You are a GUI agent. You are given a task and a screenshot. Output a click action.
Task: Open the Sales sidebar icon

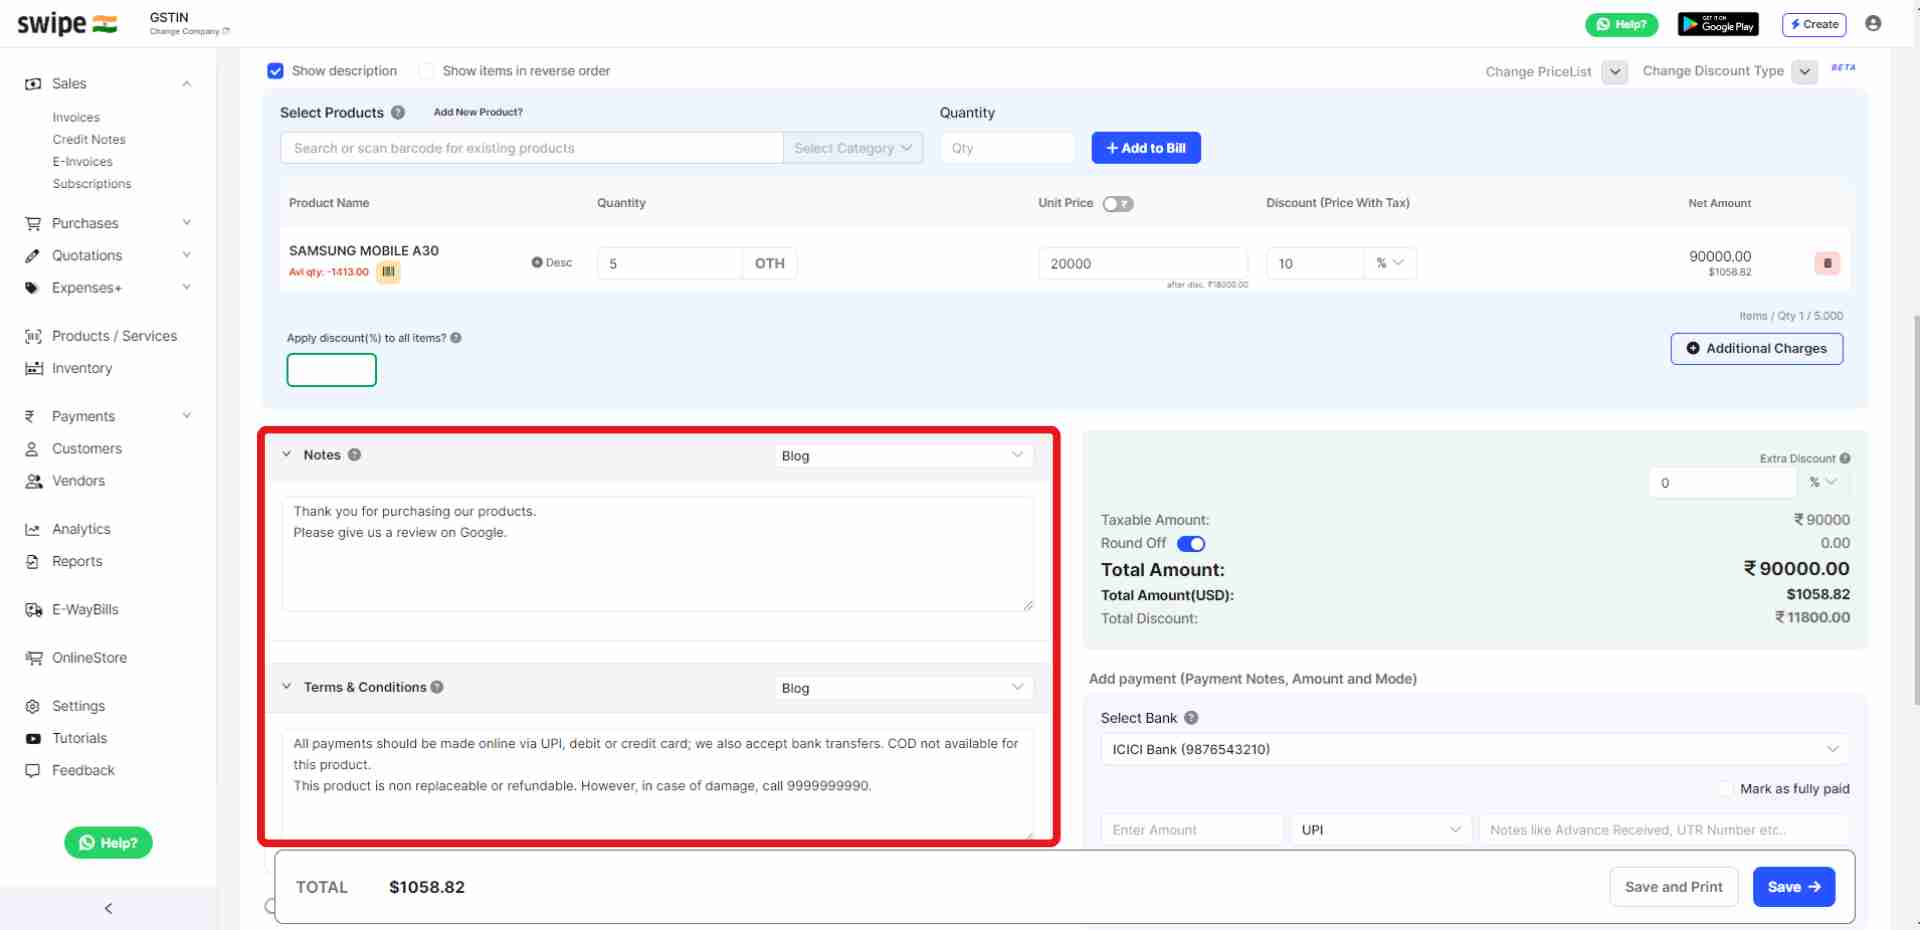point(33,84)
